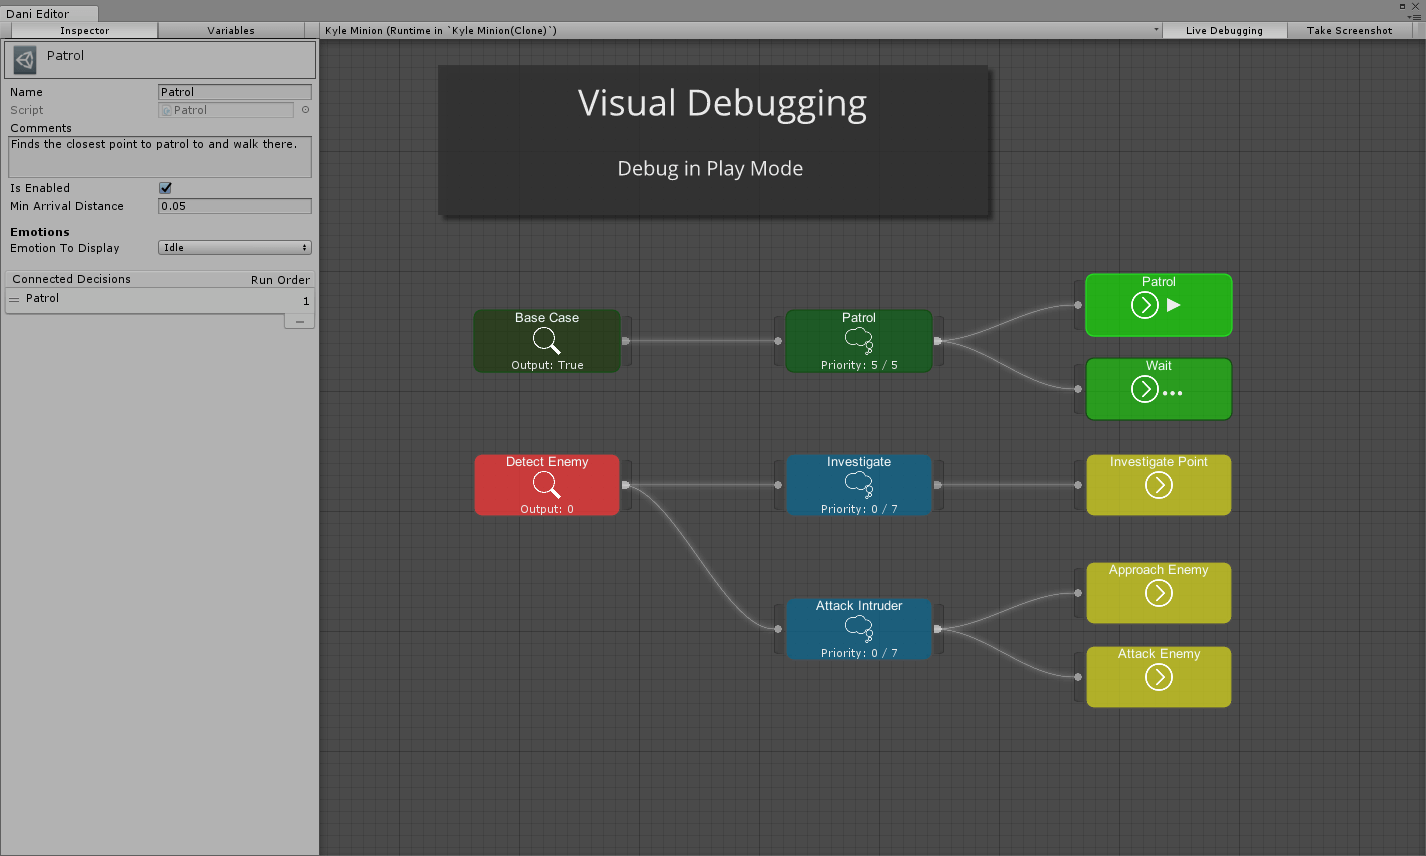Click the input port of Patrol decision node
This screenshot has height=856, width=1426.
pyautogui.click(x=778, y=341)
